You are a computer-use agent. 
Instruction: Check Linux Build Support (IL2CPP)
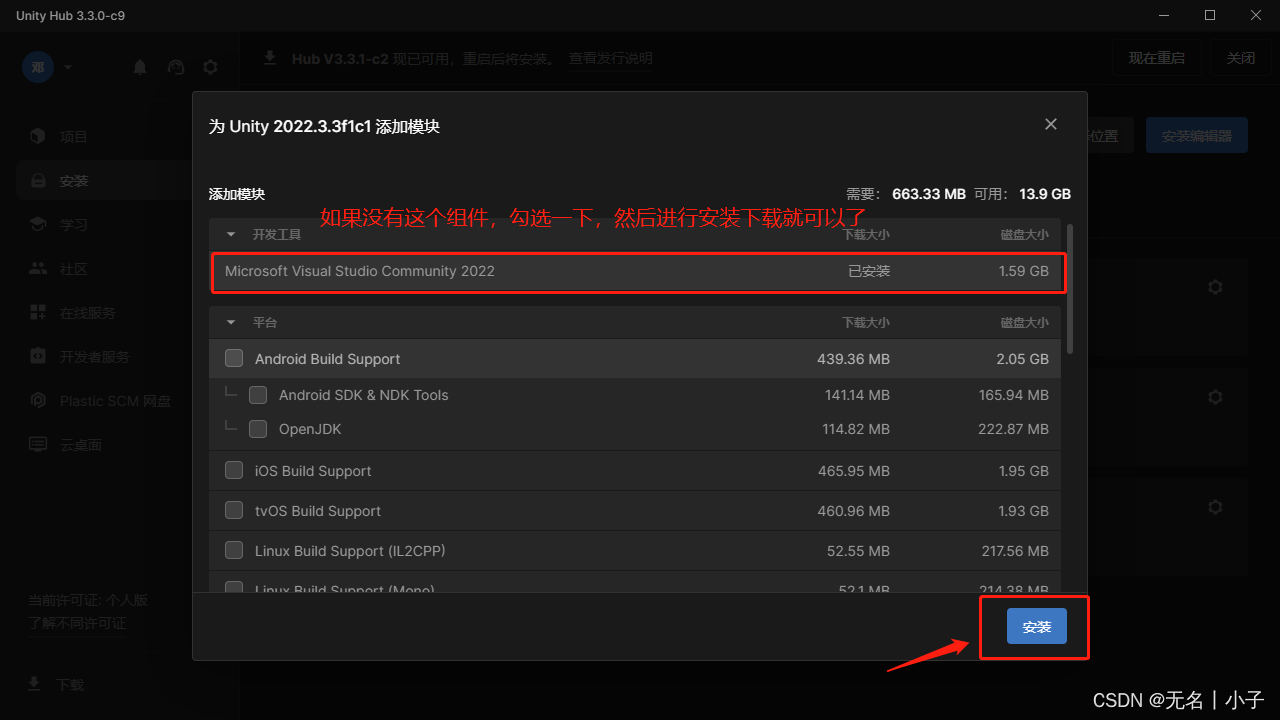coord(234,550)
